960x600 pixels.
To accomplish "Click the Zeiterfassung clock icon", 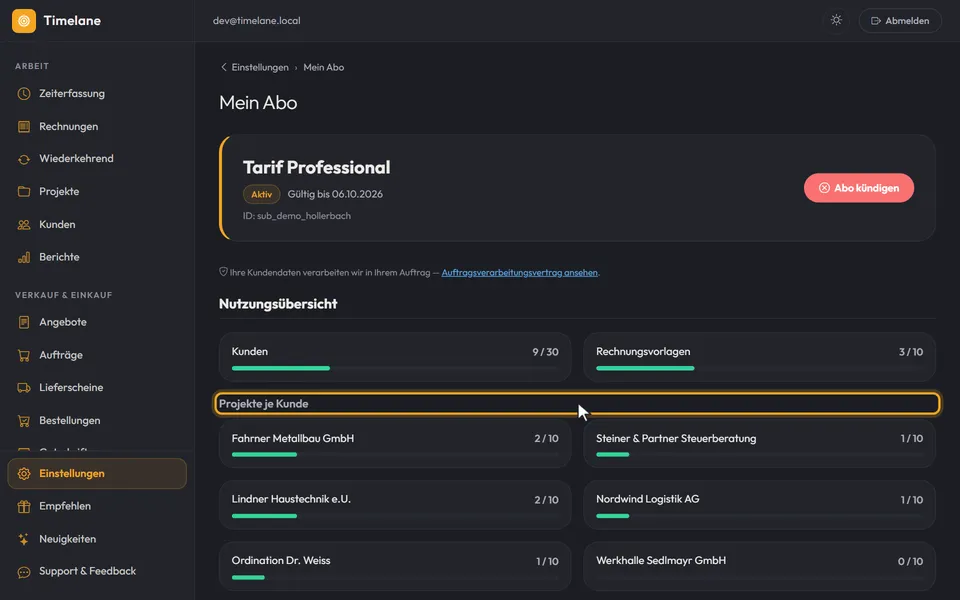I will (x=24, y=94).
